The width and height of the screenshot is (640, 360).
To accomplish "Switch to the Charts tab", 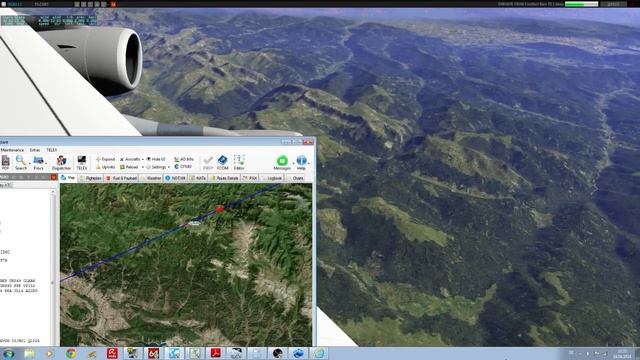I will [x=295, y=178].
